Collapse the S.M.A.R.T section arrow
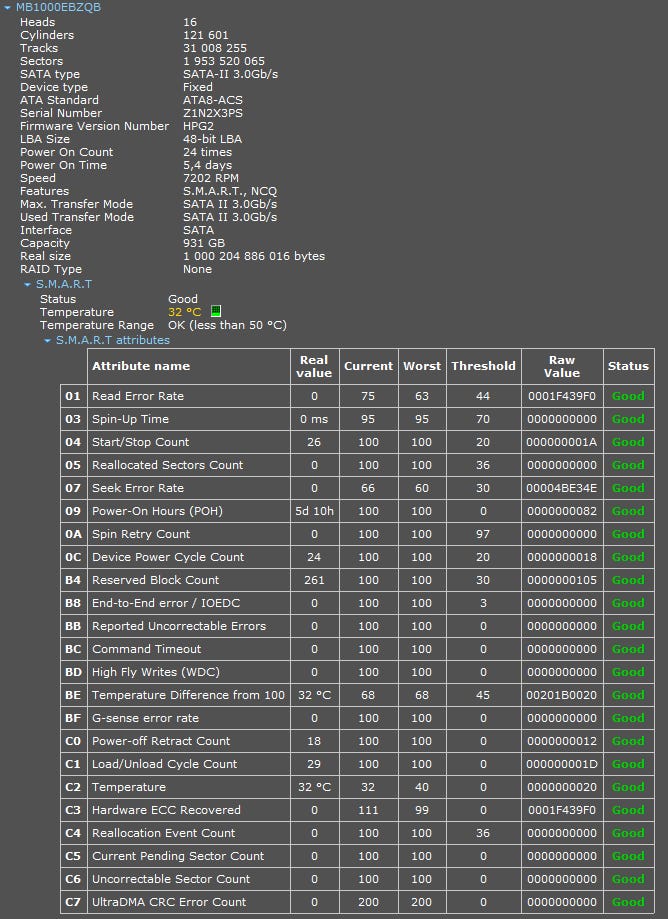Viewport: 668px width, 919px height. 28,285
